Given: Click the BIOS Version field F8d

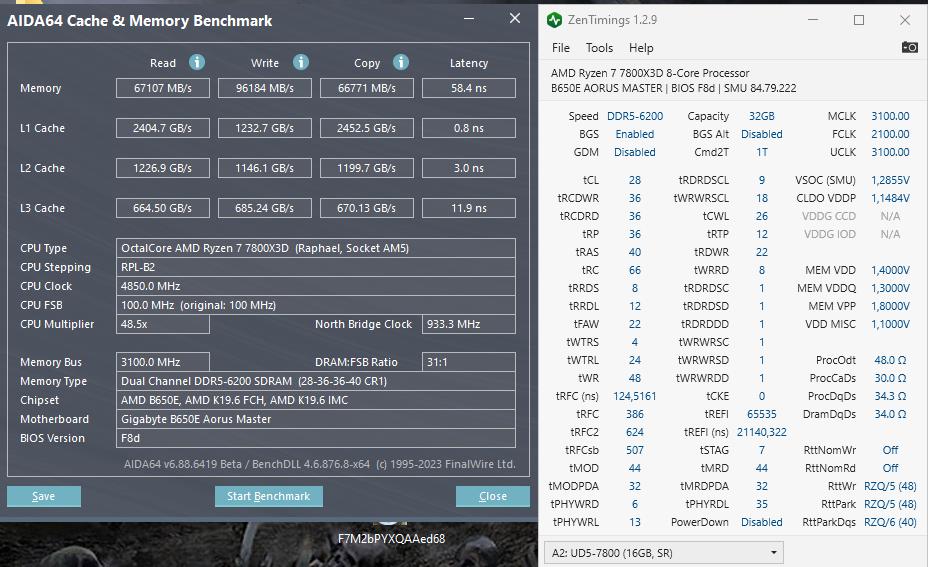Looking at the screenshot, I should point(315,438).
